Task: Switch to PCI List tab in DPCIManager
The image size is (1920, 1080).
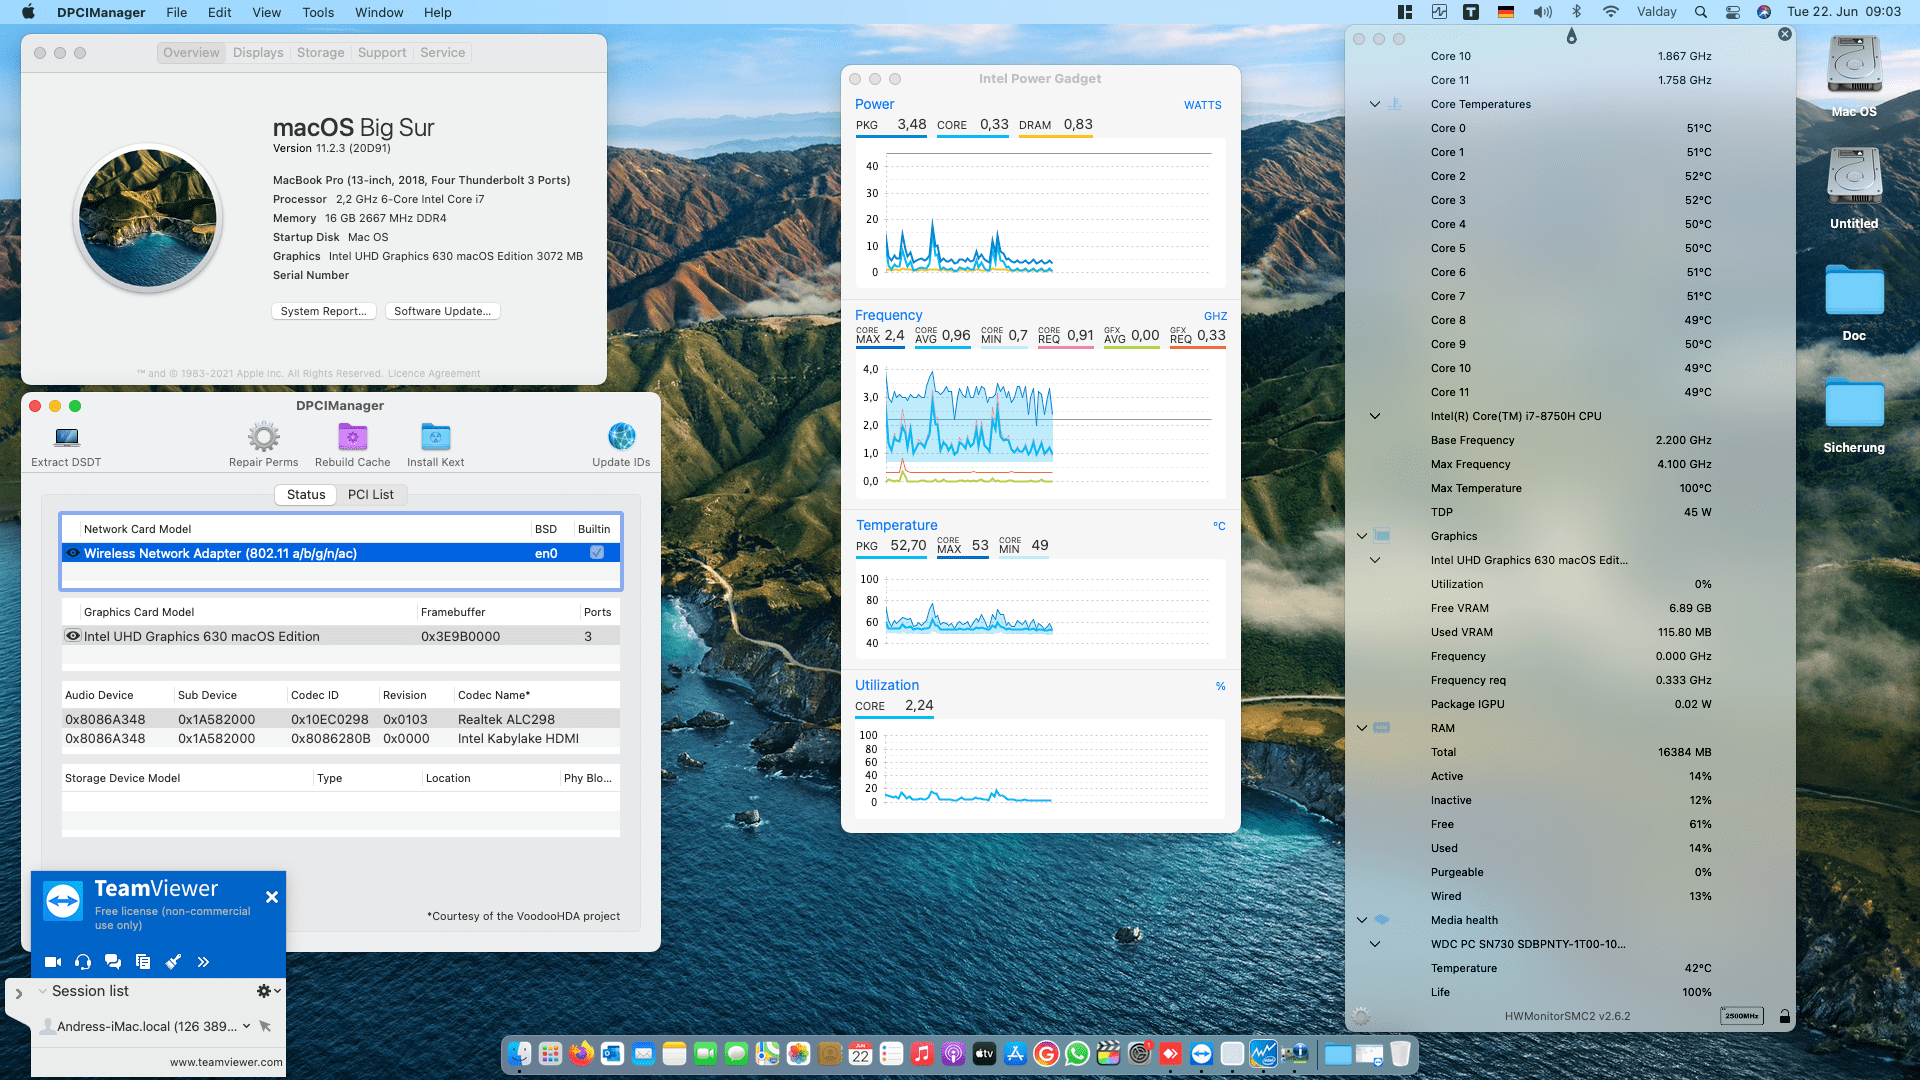Action: [x=371, y=495]
